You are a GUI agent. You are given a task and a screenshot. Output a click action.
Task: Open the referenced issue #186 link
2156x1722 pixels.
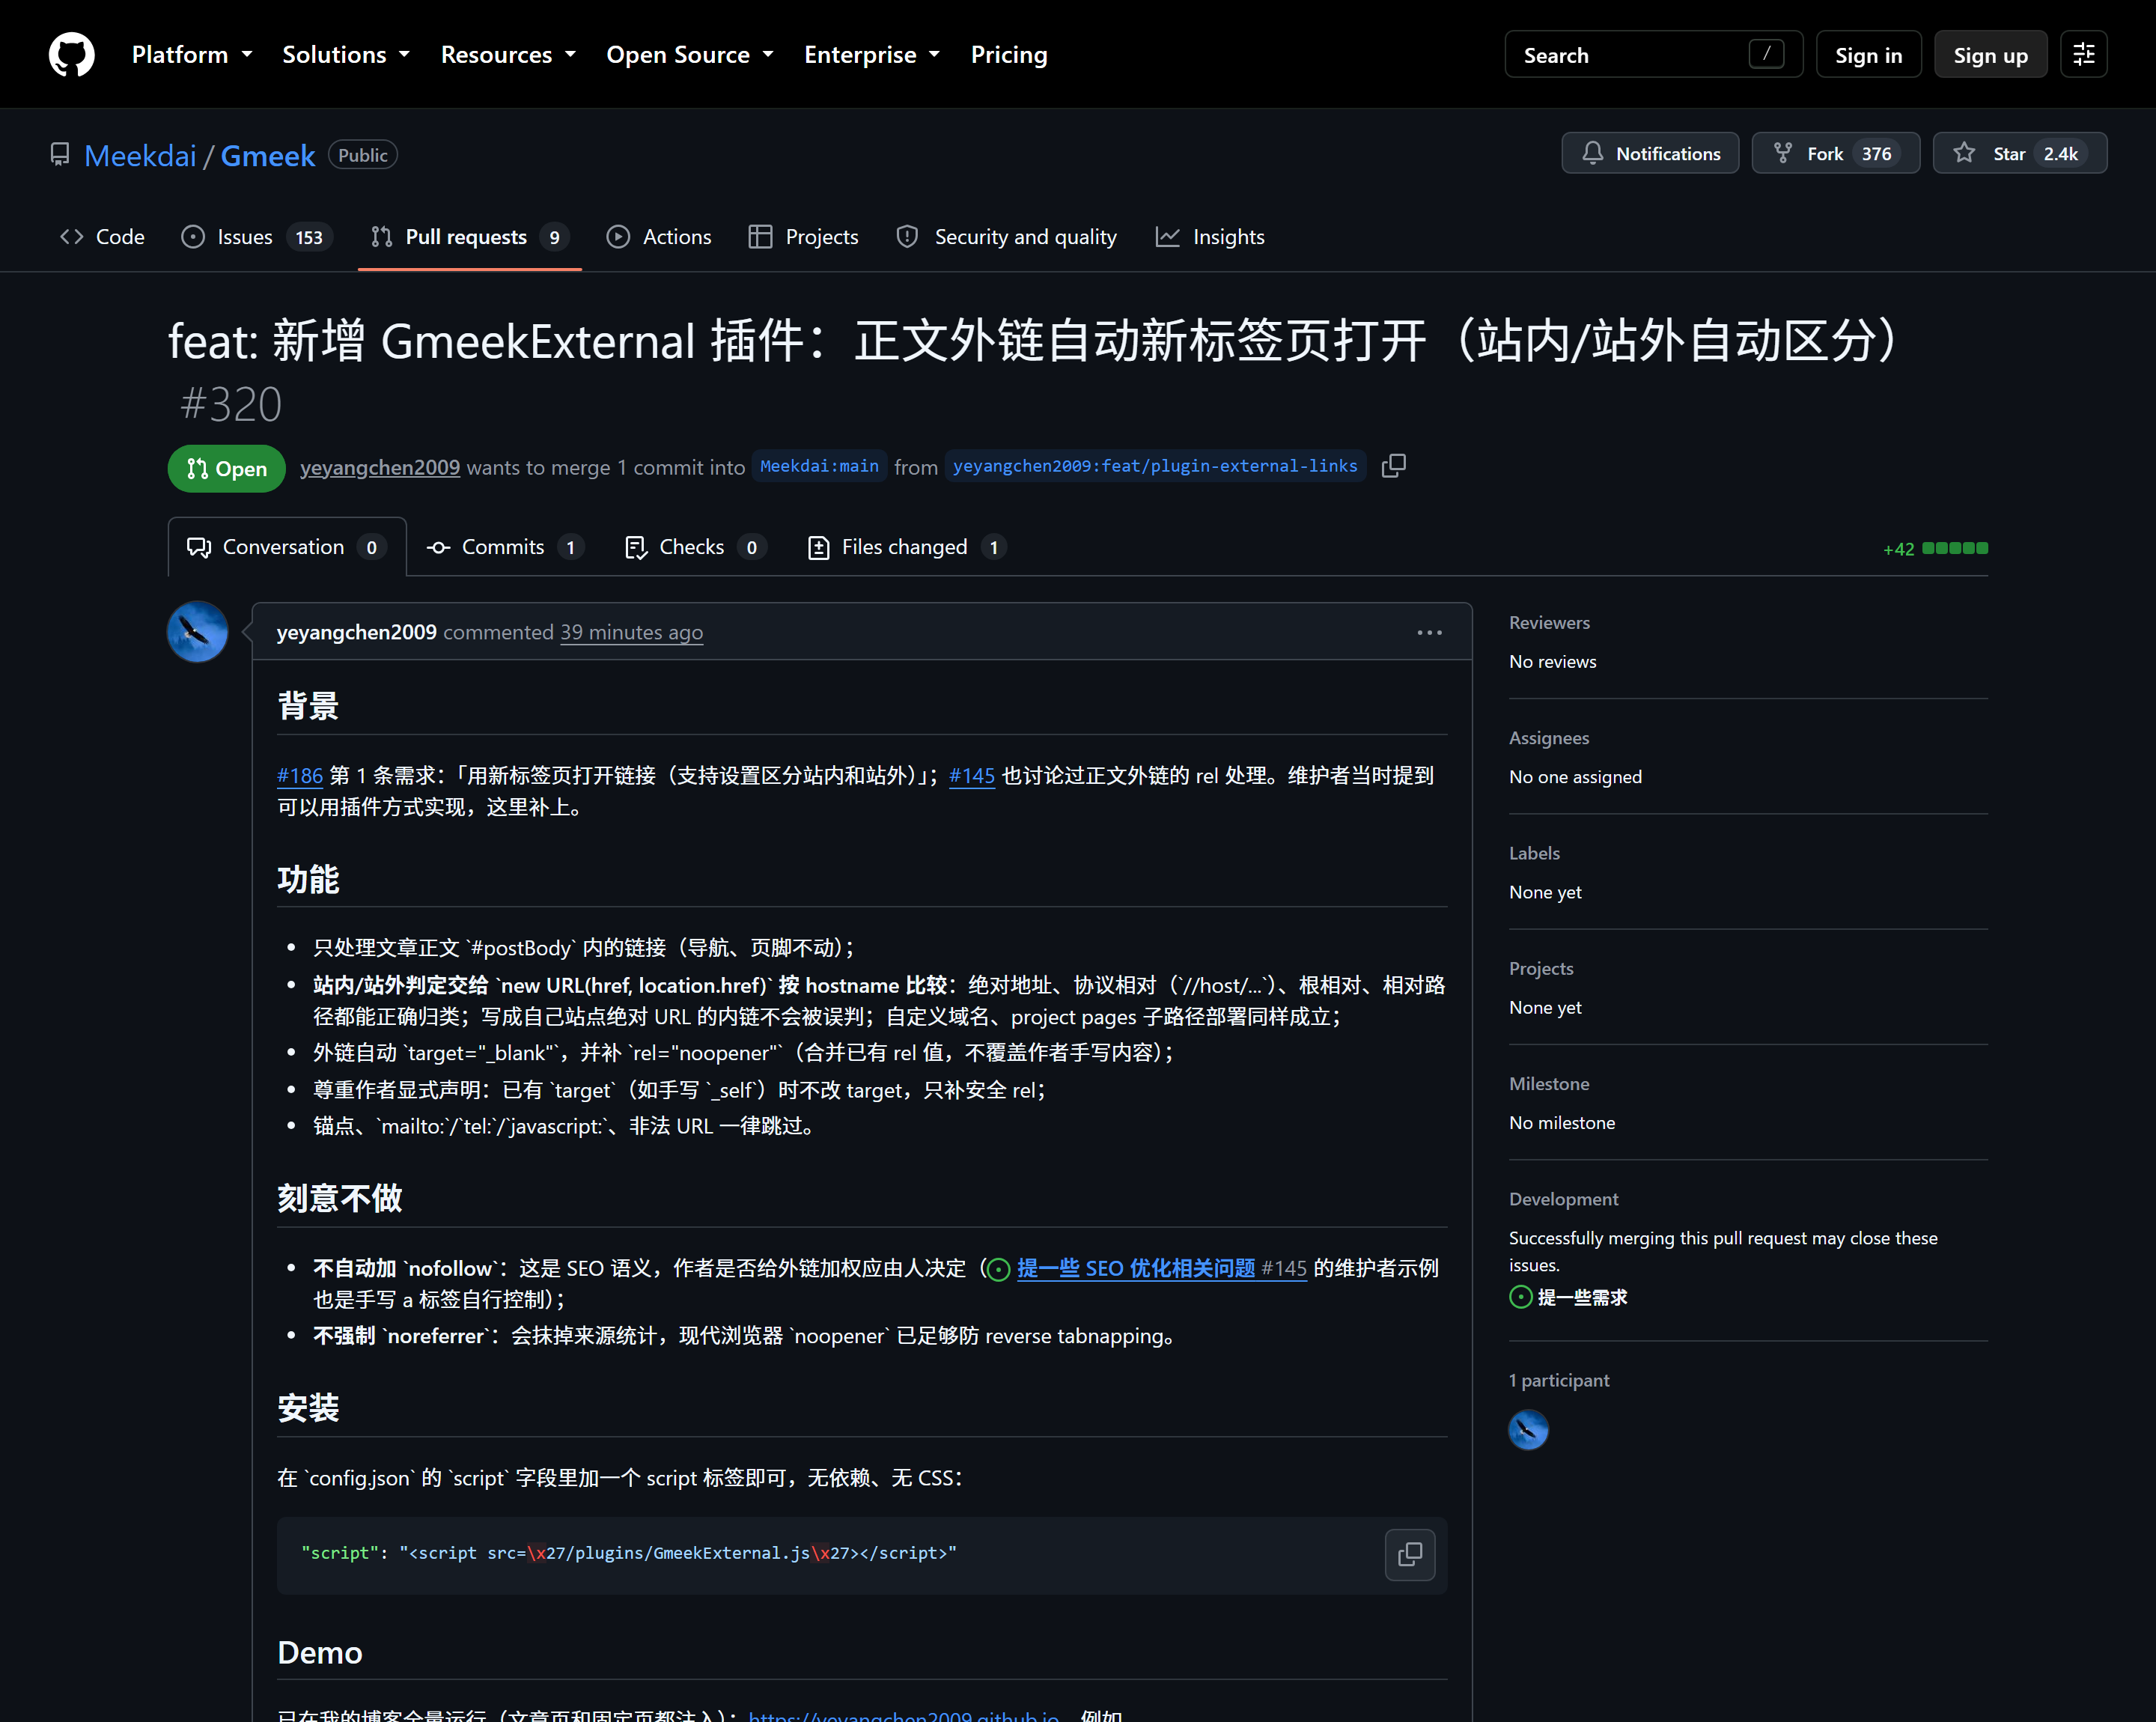[x=300, y=775]
